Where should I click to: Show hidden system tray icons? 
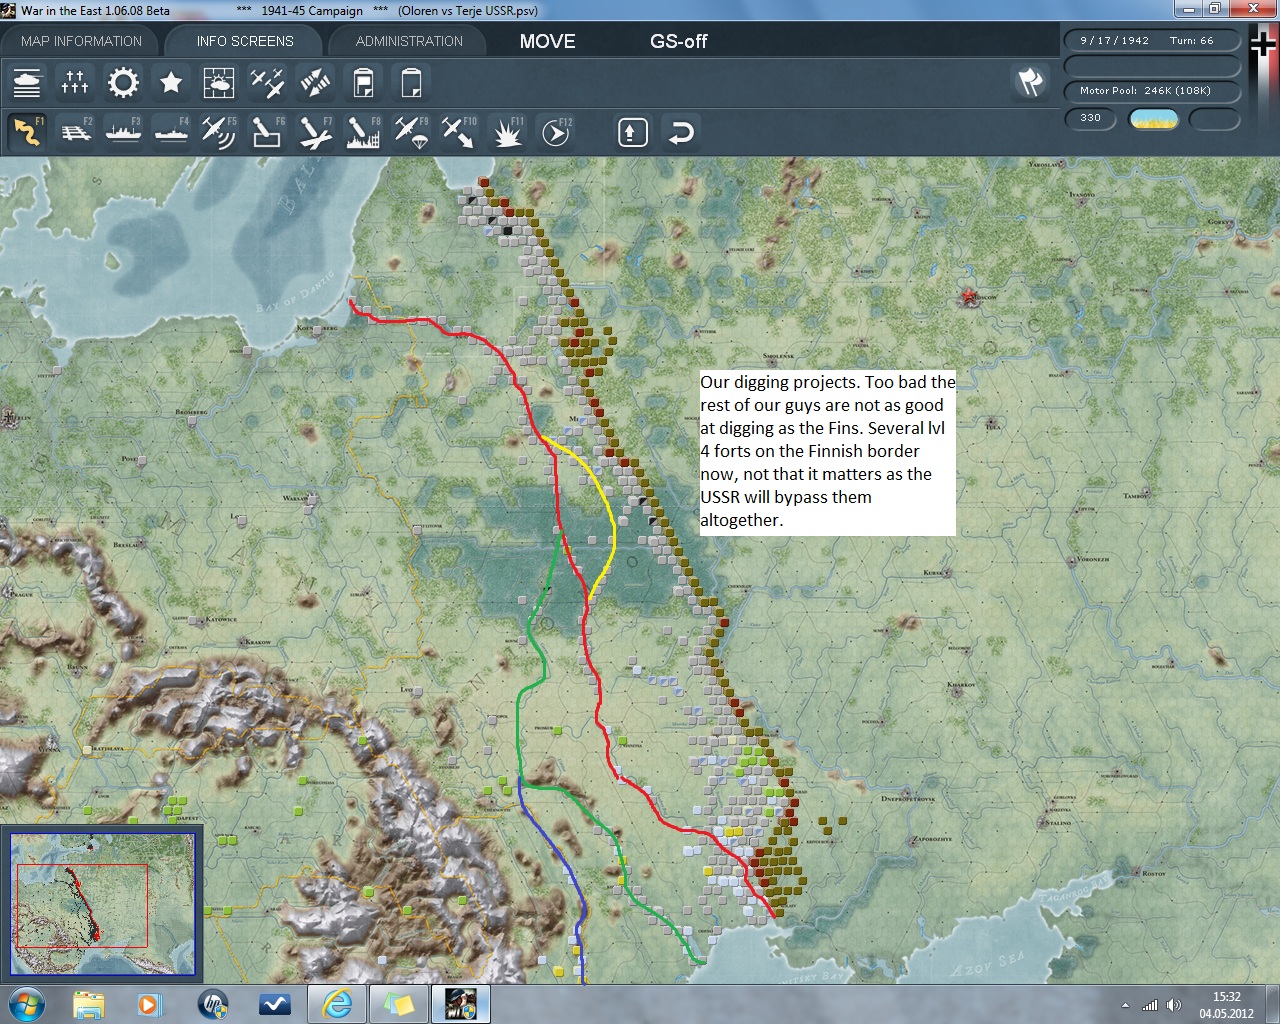pos(1126,1005)
